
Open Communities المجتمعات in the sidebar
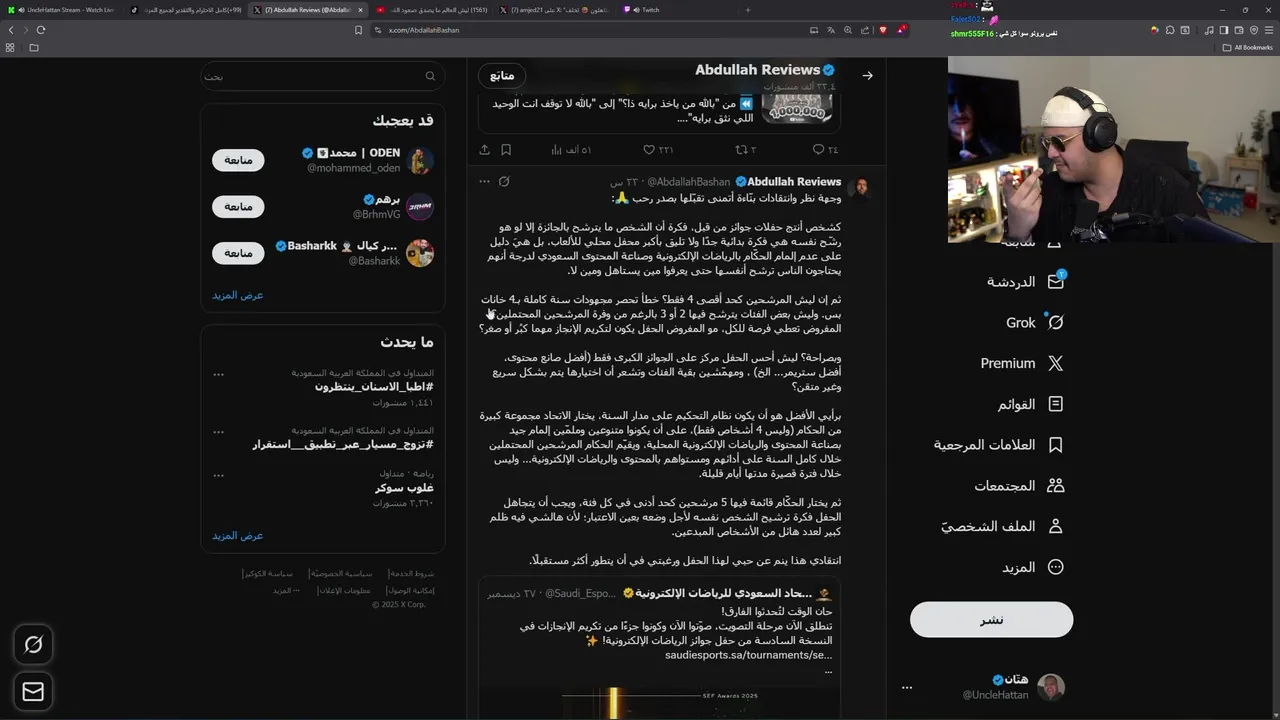tap(1019, 485)
